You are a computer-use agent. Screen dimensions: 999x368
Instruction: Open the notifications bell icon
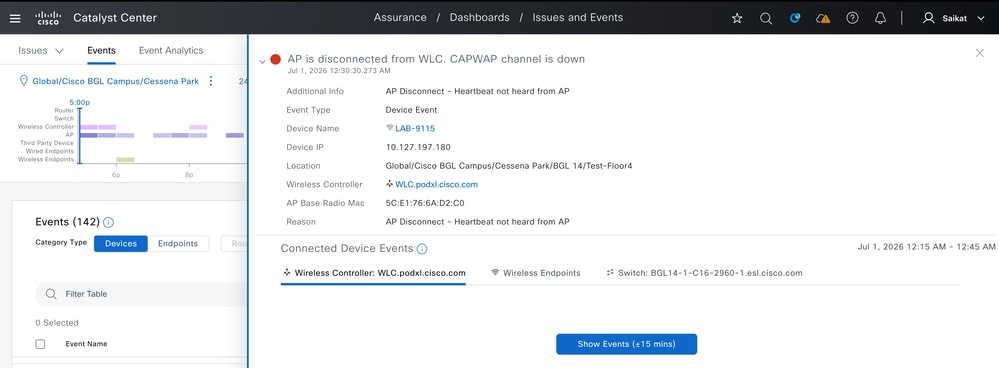880,18
